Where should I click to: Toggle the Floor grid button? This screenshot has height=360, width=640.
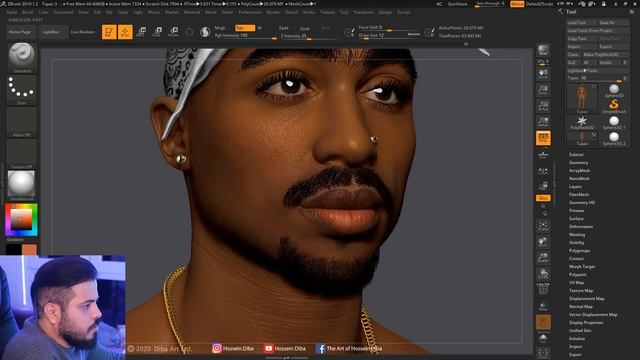[543, 155]
